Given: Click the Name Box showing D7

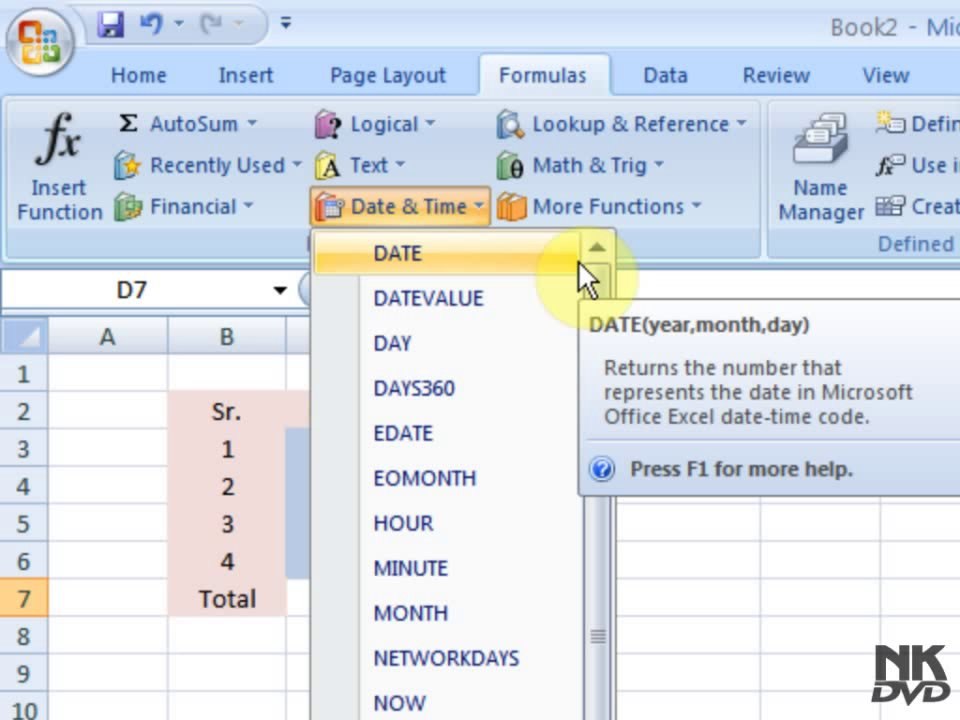Looking at the screenshot, I should [132, 290].
